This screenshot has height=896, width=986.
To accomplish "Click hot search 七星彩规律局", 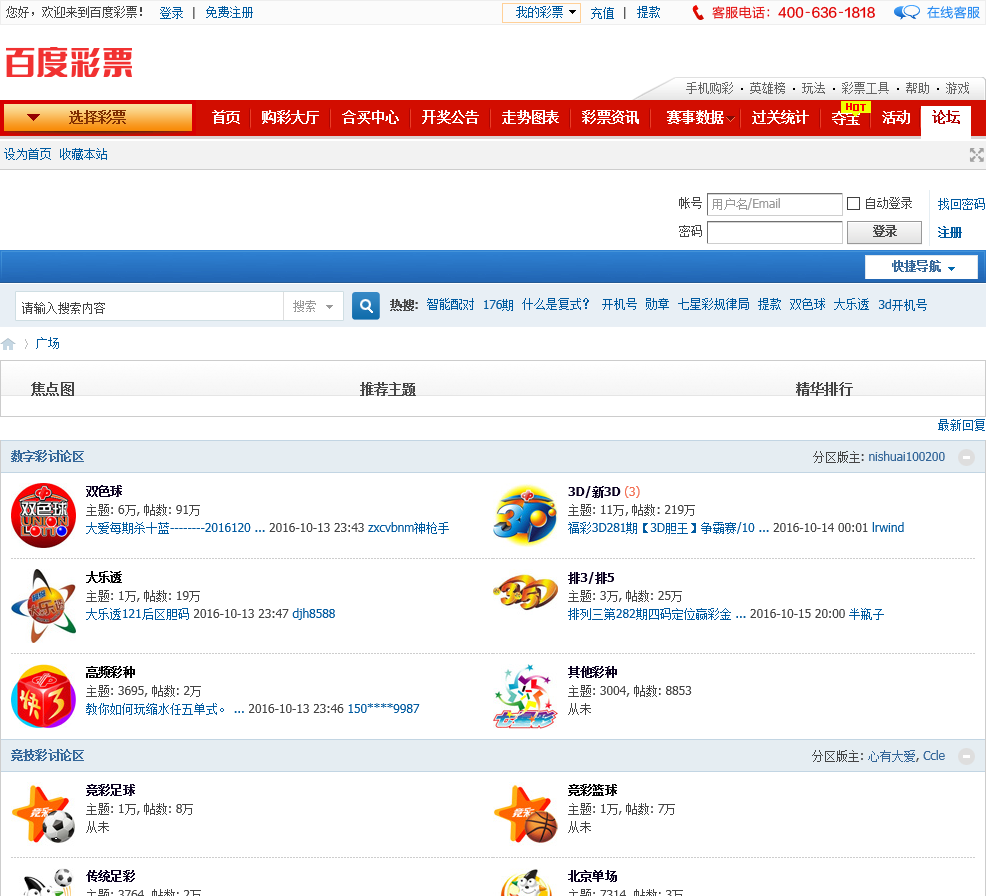I will [x=713, y=305].
